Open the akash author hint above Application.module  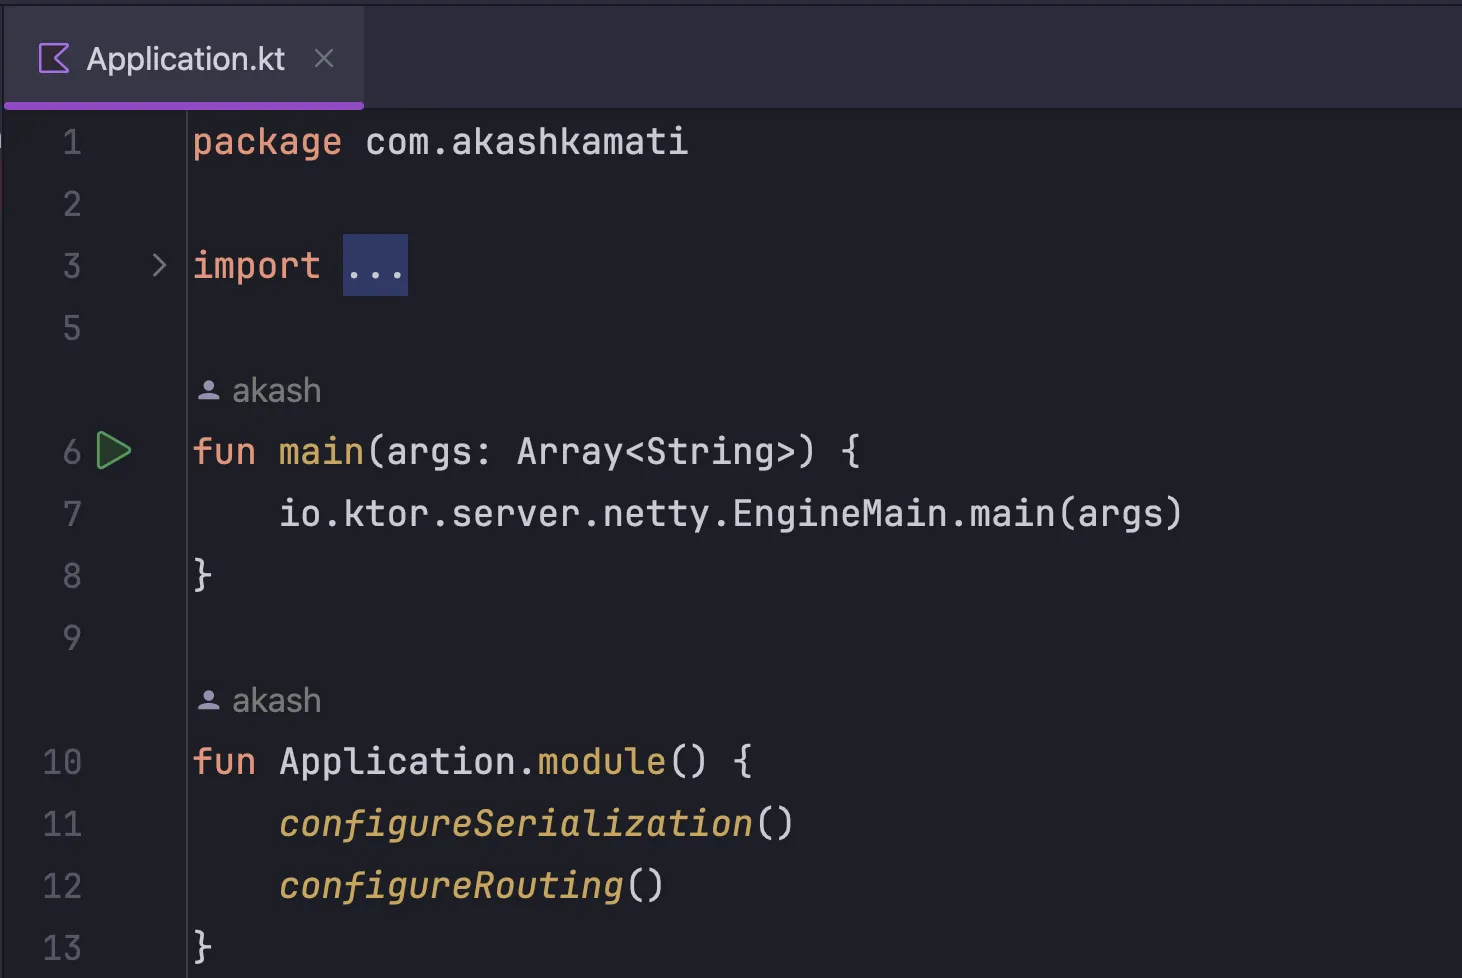click(x=276, y=700)
